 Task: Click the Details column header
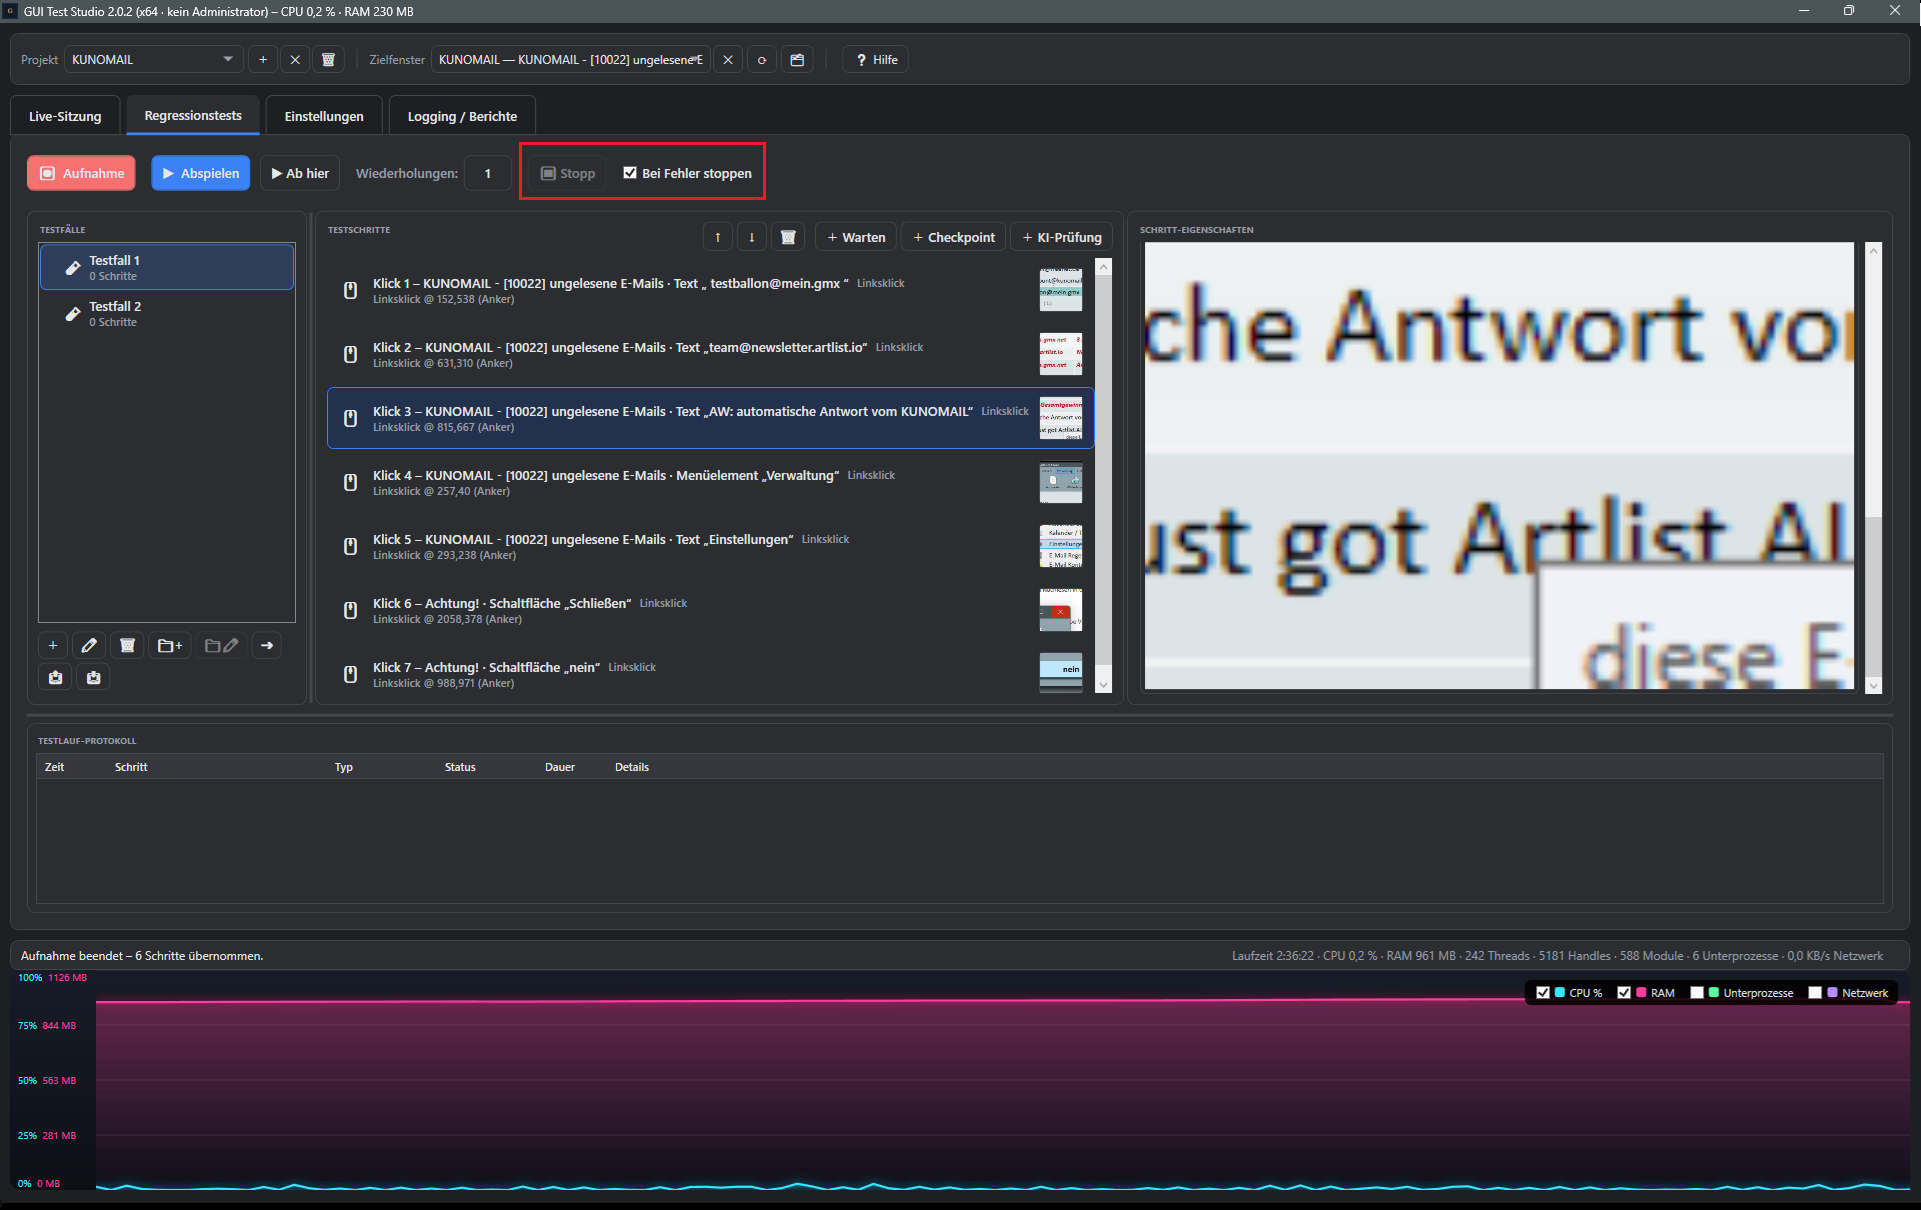click(x=632, y=767)
